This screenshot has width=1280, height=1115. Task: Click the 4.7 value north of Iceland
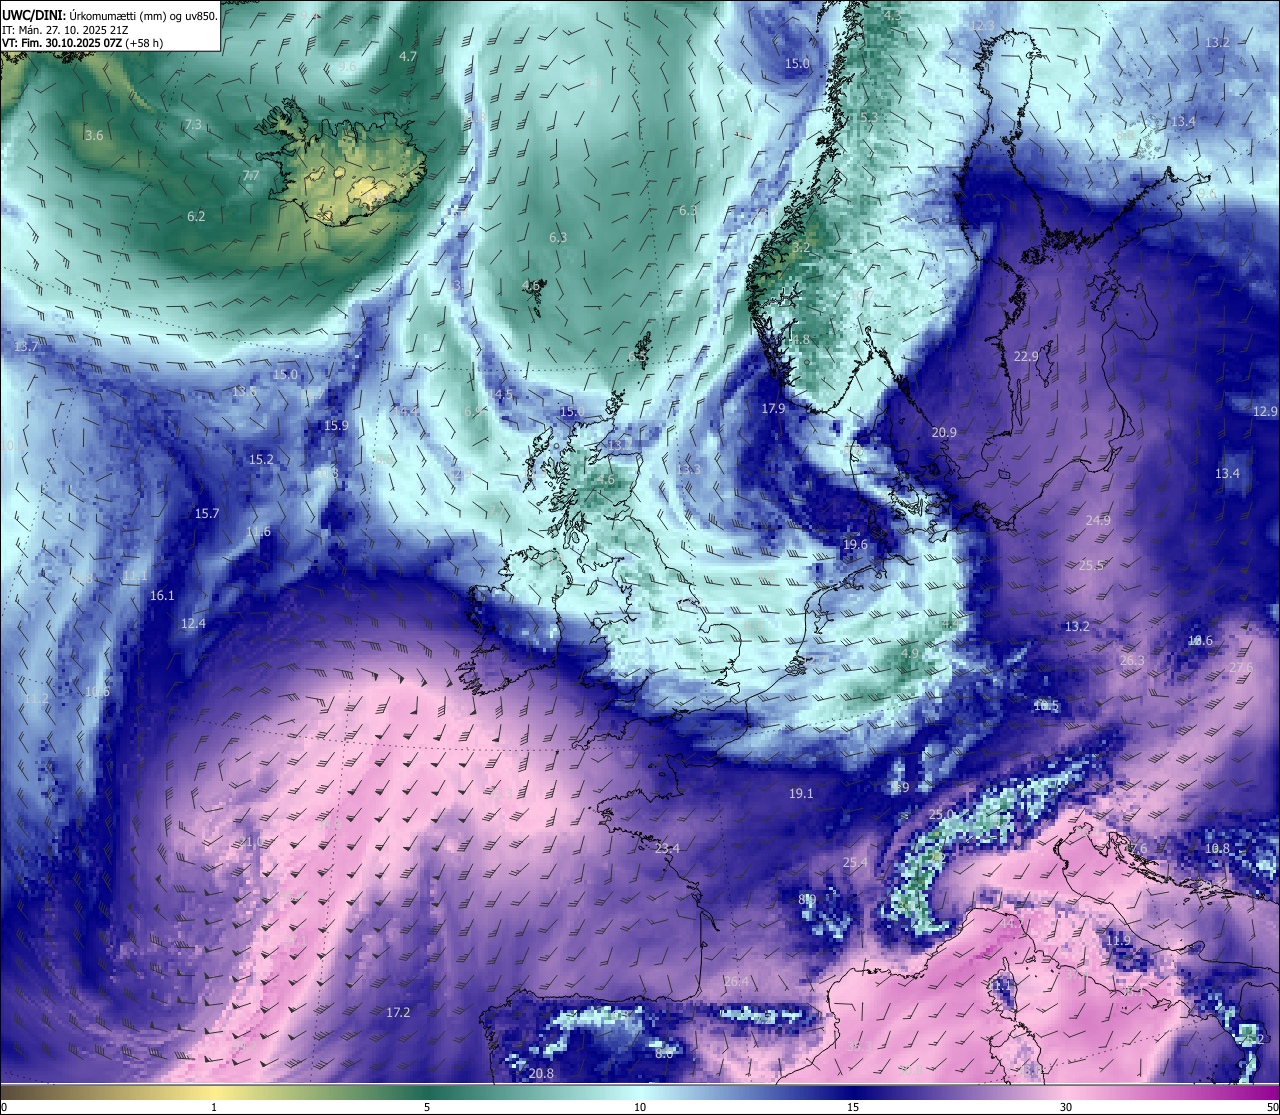pyautogui.click(x=408, y=57)
